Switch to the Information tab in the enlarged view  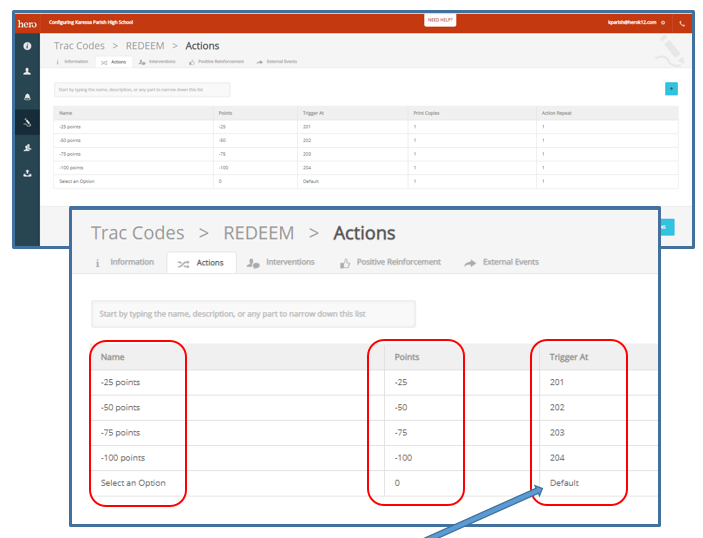(x=124, y=263)
